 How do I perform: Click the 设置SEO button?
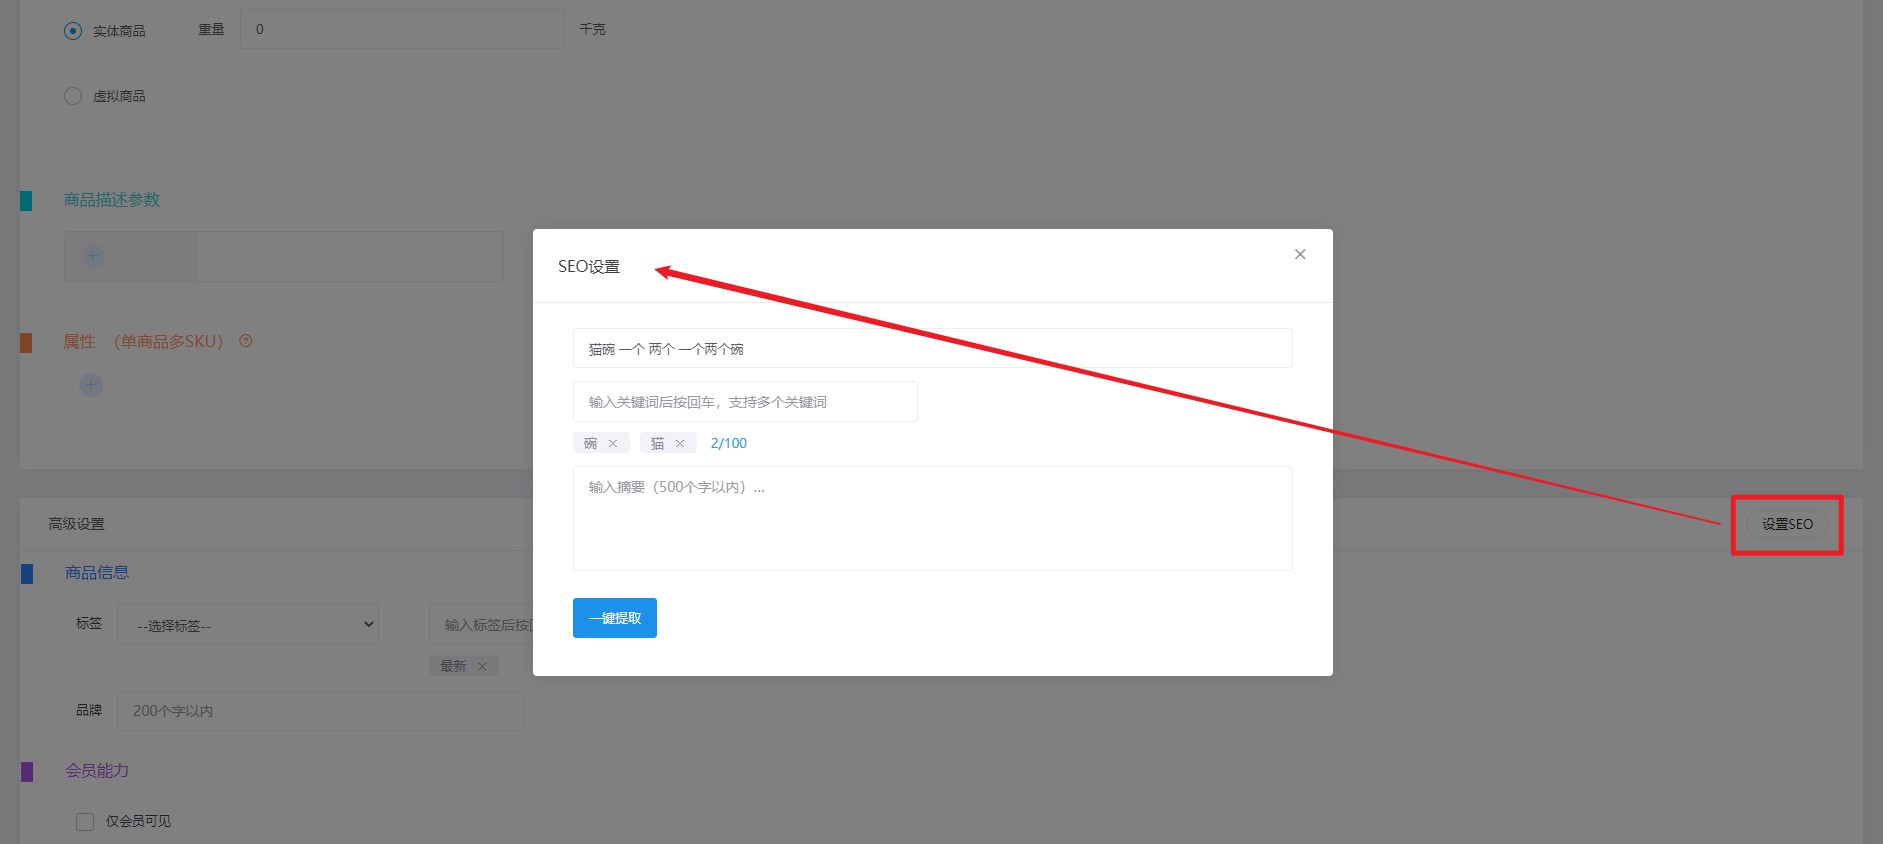[x=1787, y=524]
